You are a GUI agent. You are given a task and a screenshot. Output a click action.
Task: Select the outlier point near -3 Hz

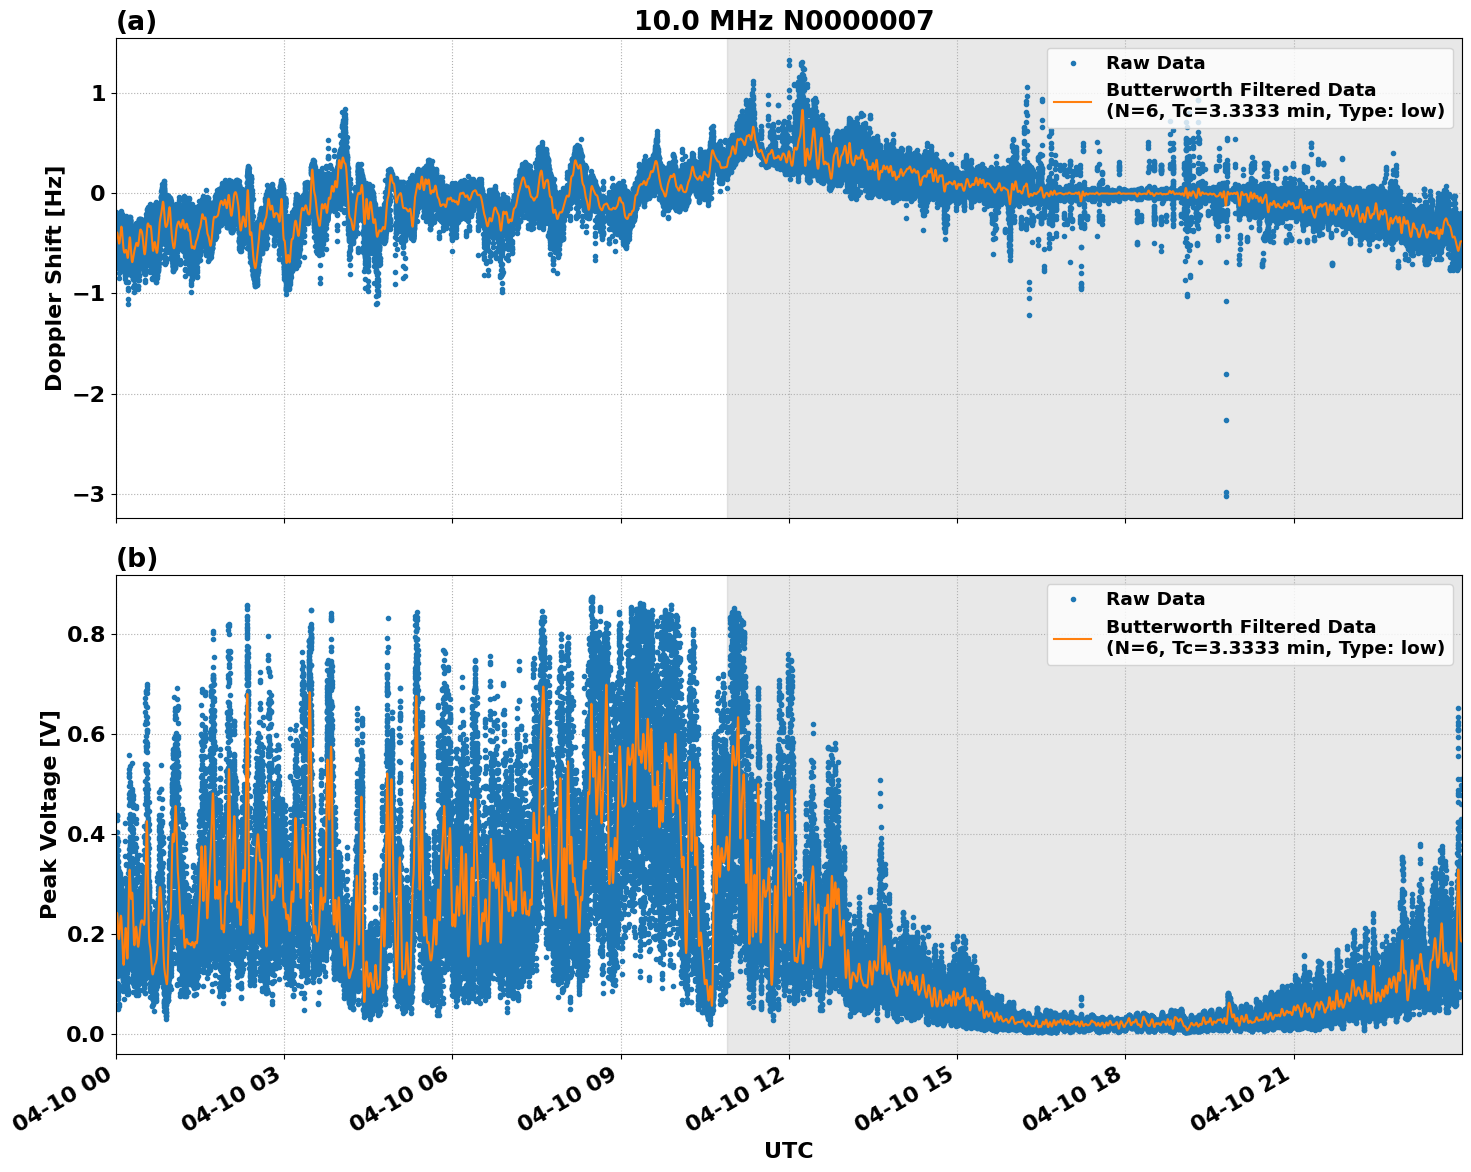pyautogui.click(x=1228, y=496)
